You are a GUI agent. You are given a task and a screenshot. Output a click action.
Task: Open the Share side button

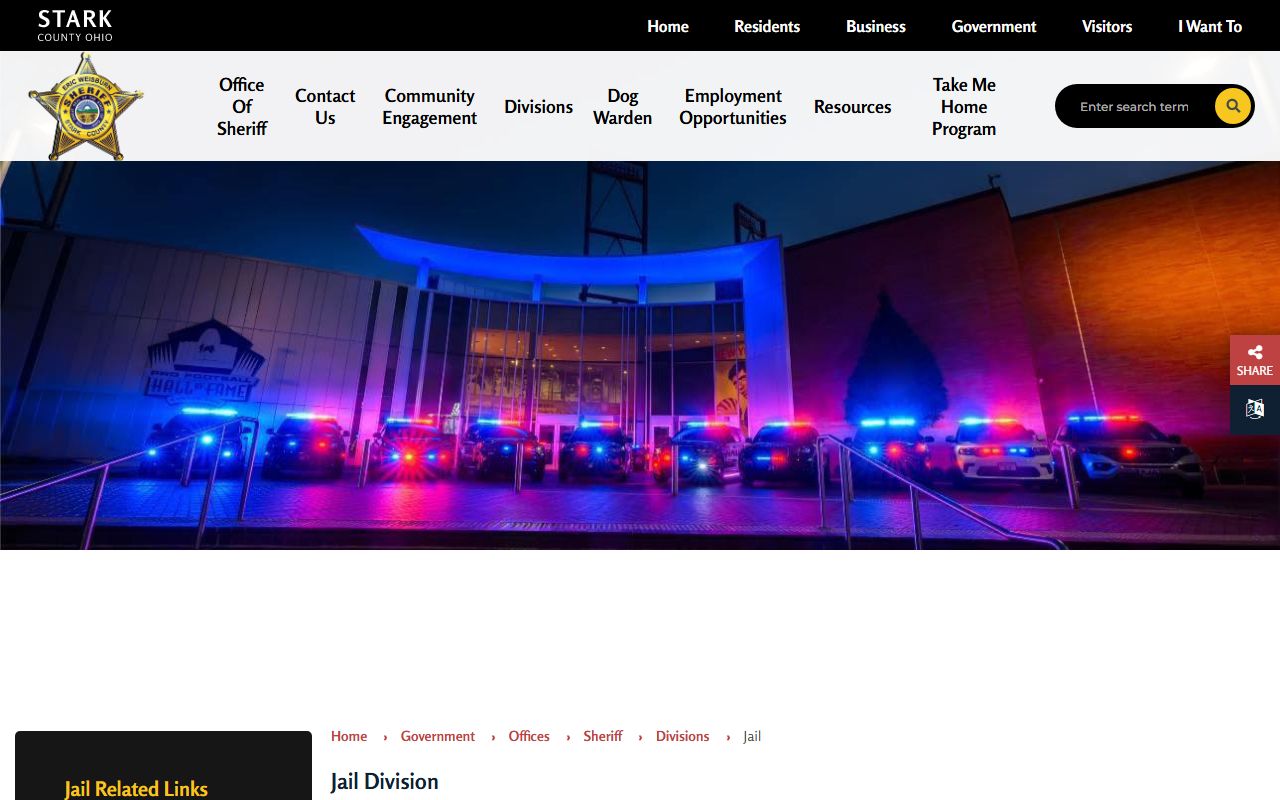point(1255,360)
